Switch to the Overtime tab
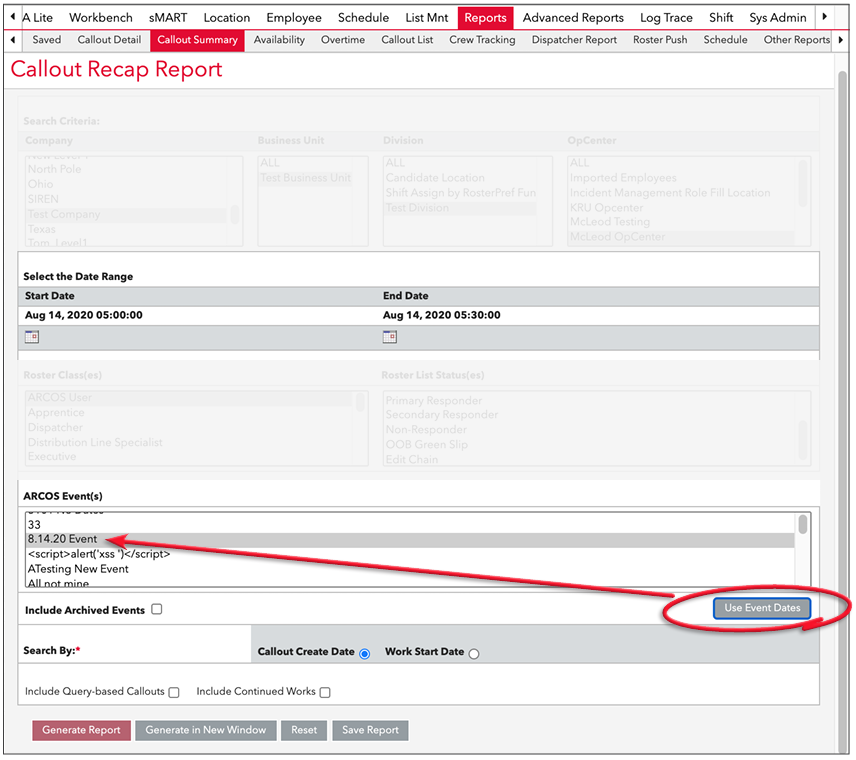The width and height of the screenshot is (856, 760). [x=343, y=40]
